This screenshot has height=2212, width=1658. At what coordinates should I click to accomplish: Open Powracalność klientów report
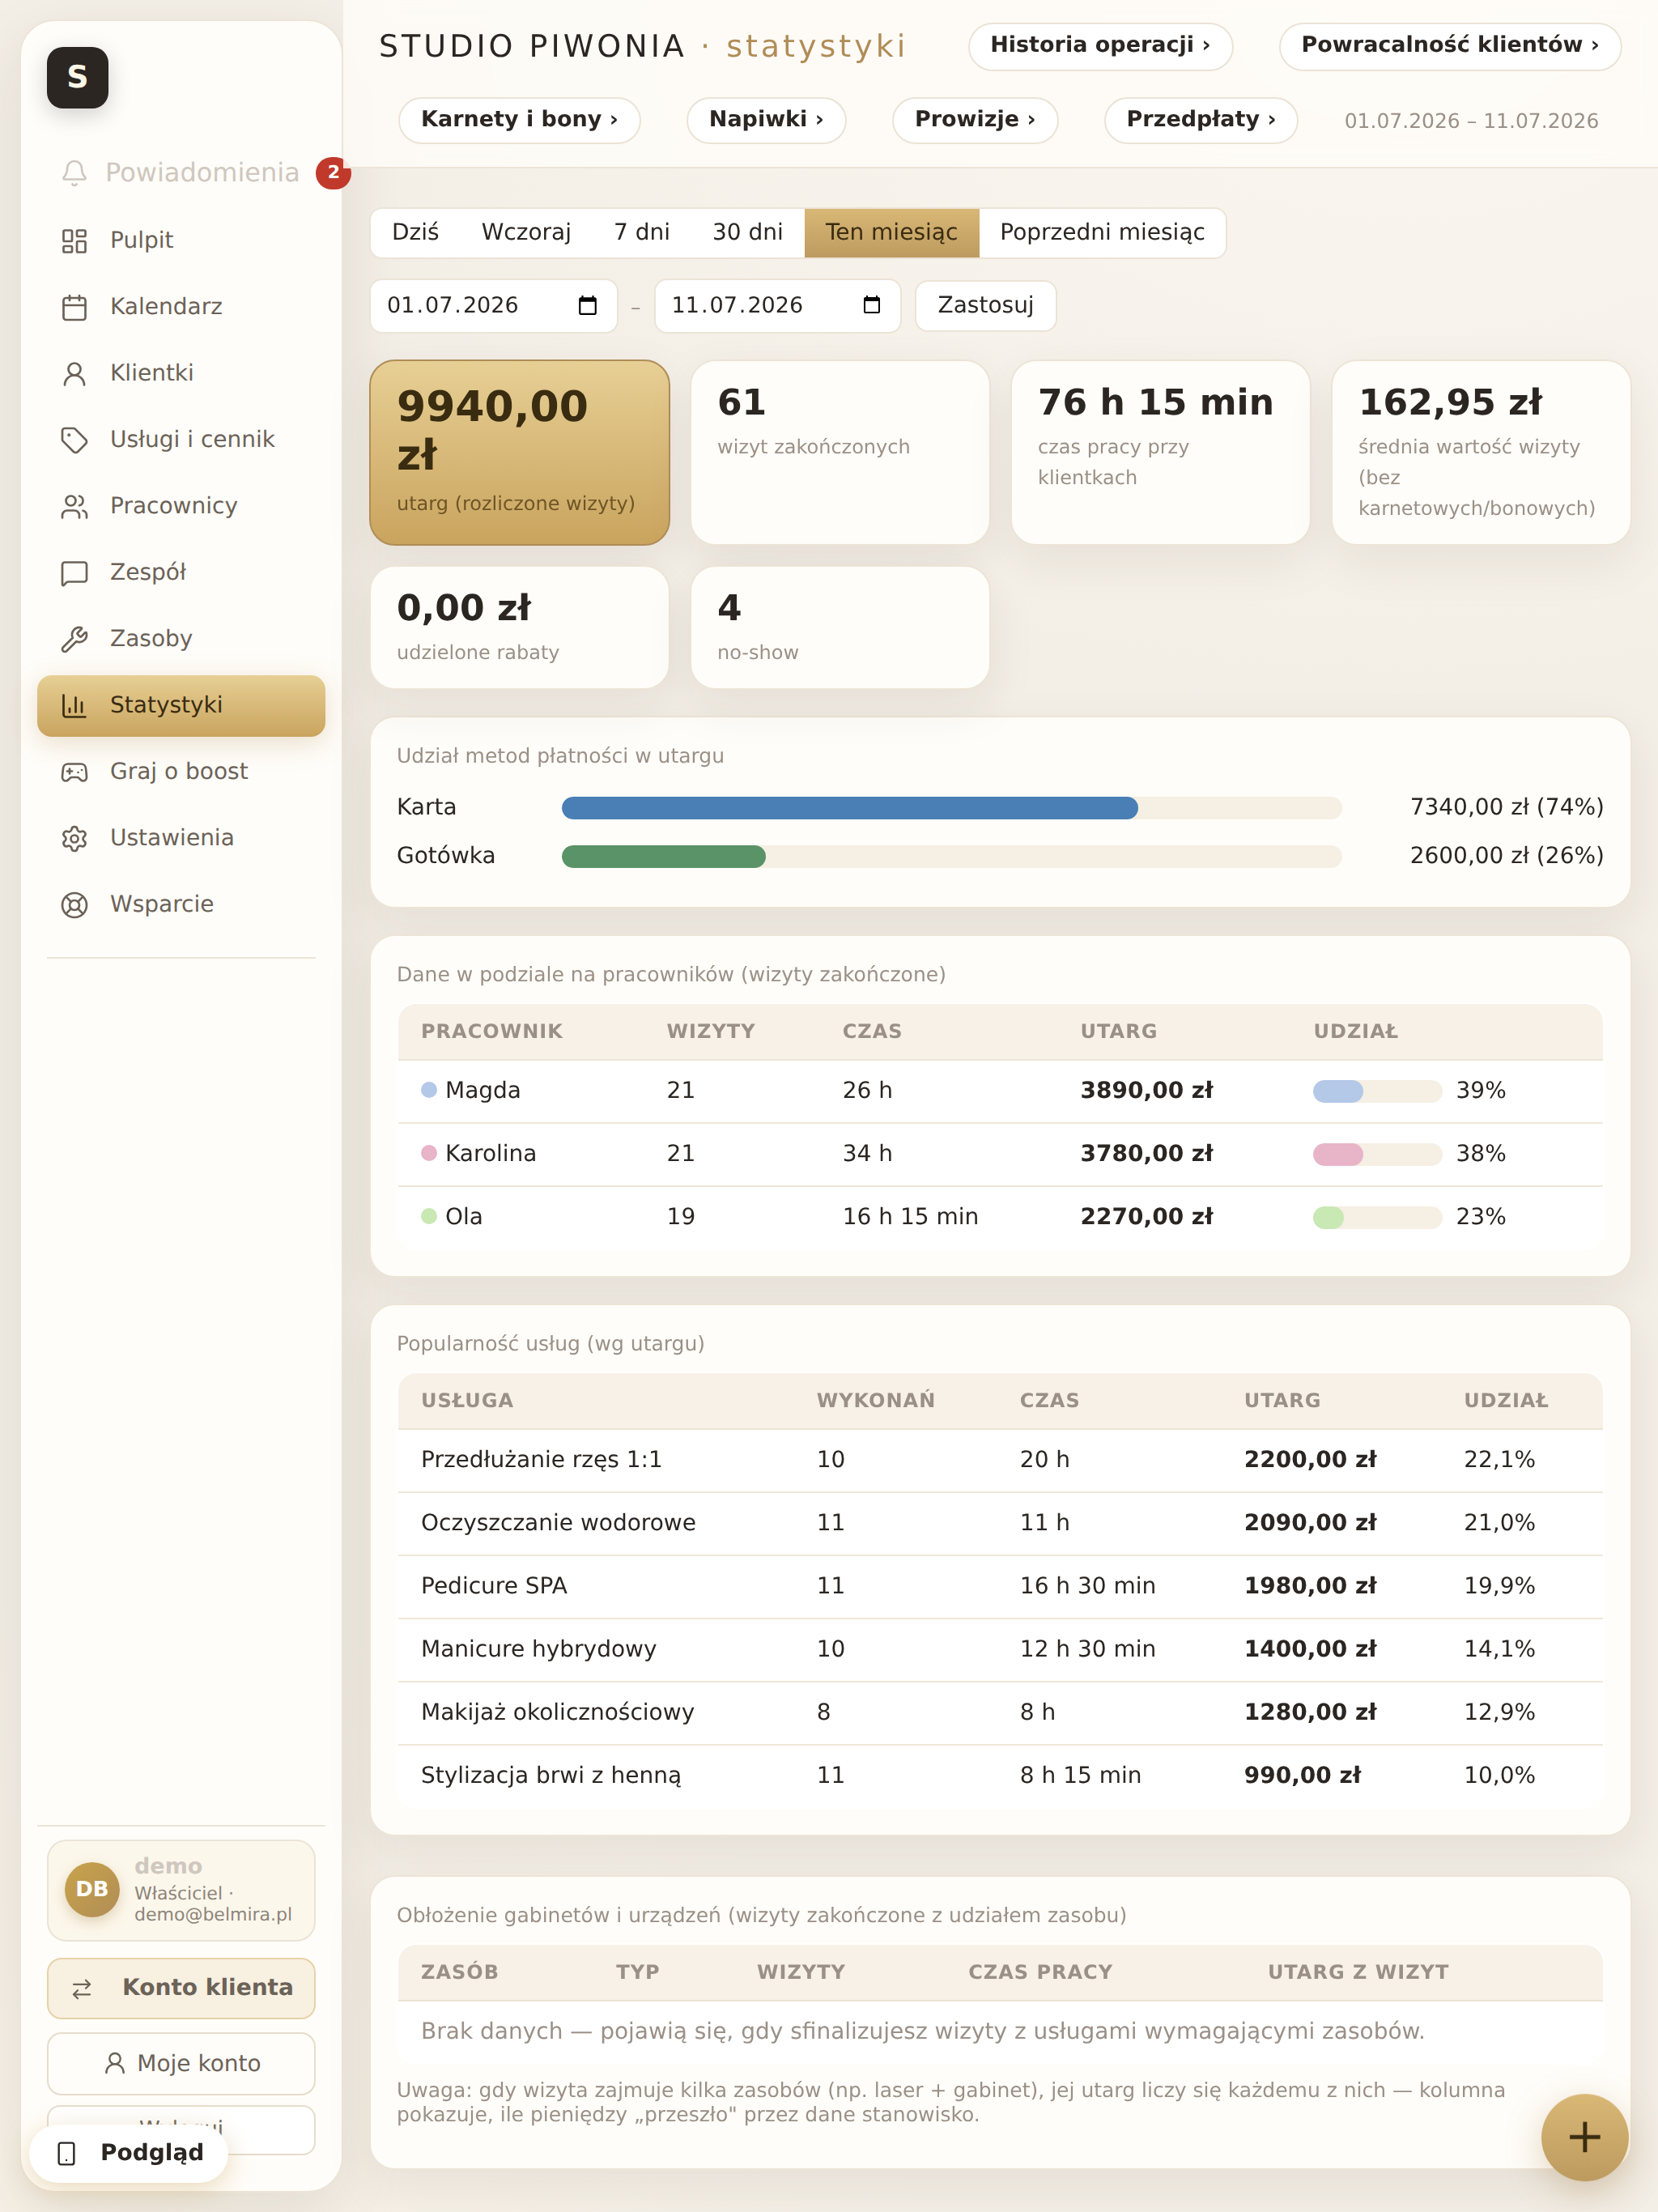[x=1449, y=45]
